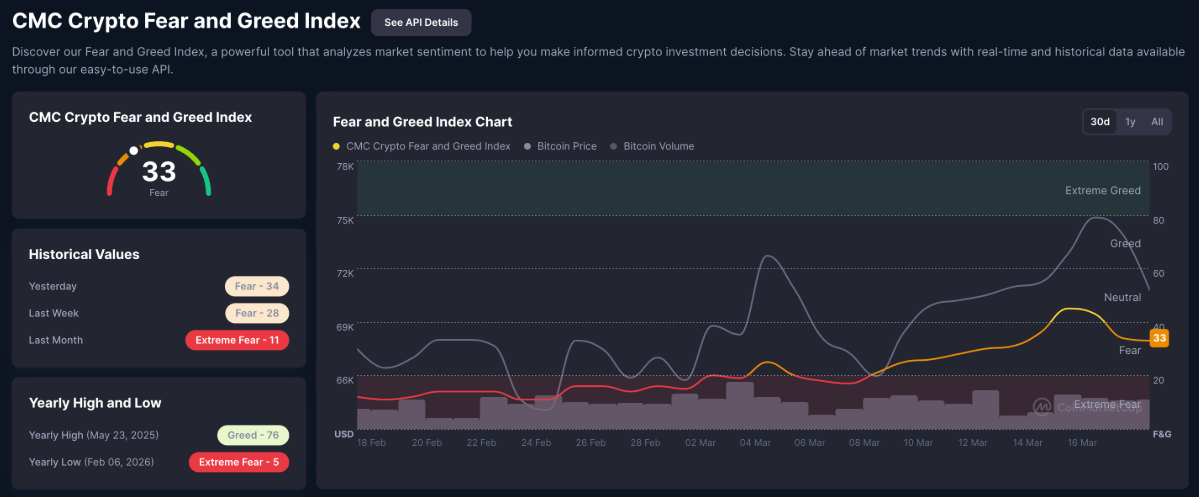Click the Last Month Extreme Fear - 11 badge
1199x497 pixels.
coord(237,340)
